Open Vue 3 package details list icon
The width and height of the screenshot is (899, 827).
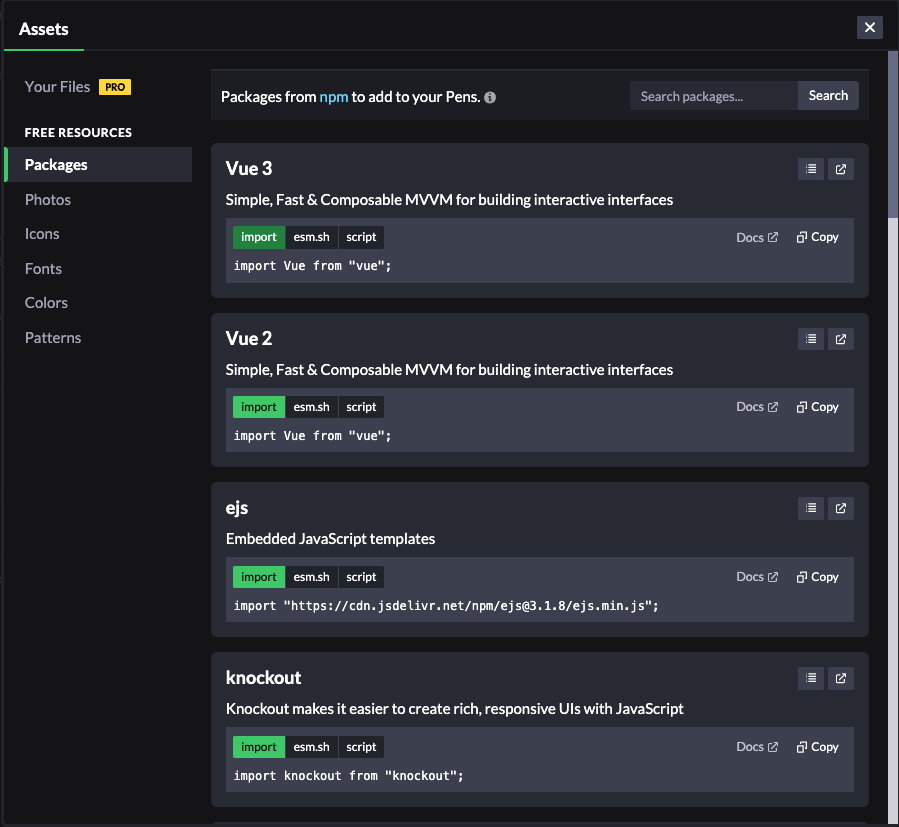(x=811, y=169)
